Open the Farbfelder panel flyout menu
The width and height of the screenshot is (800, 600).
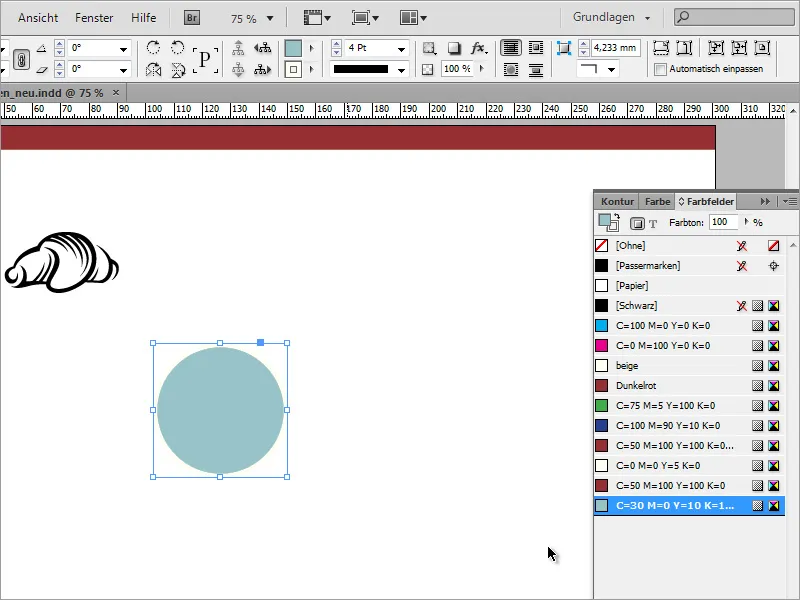click(x=790, y=202)
